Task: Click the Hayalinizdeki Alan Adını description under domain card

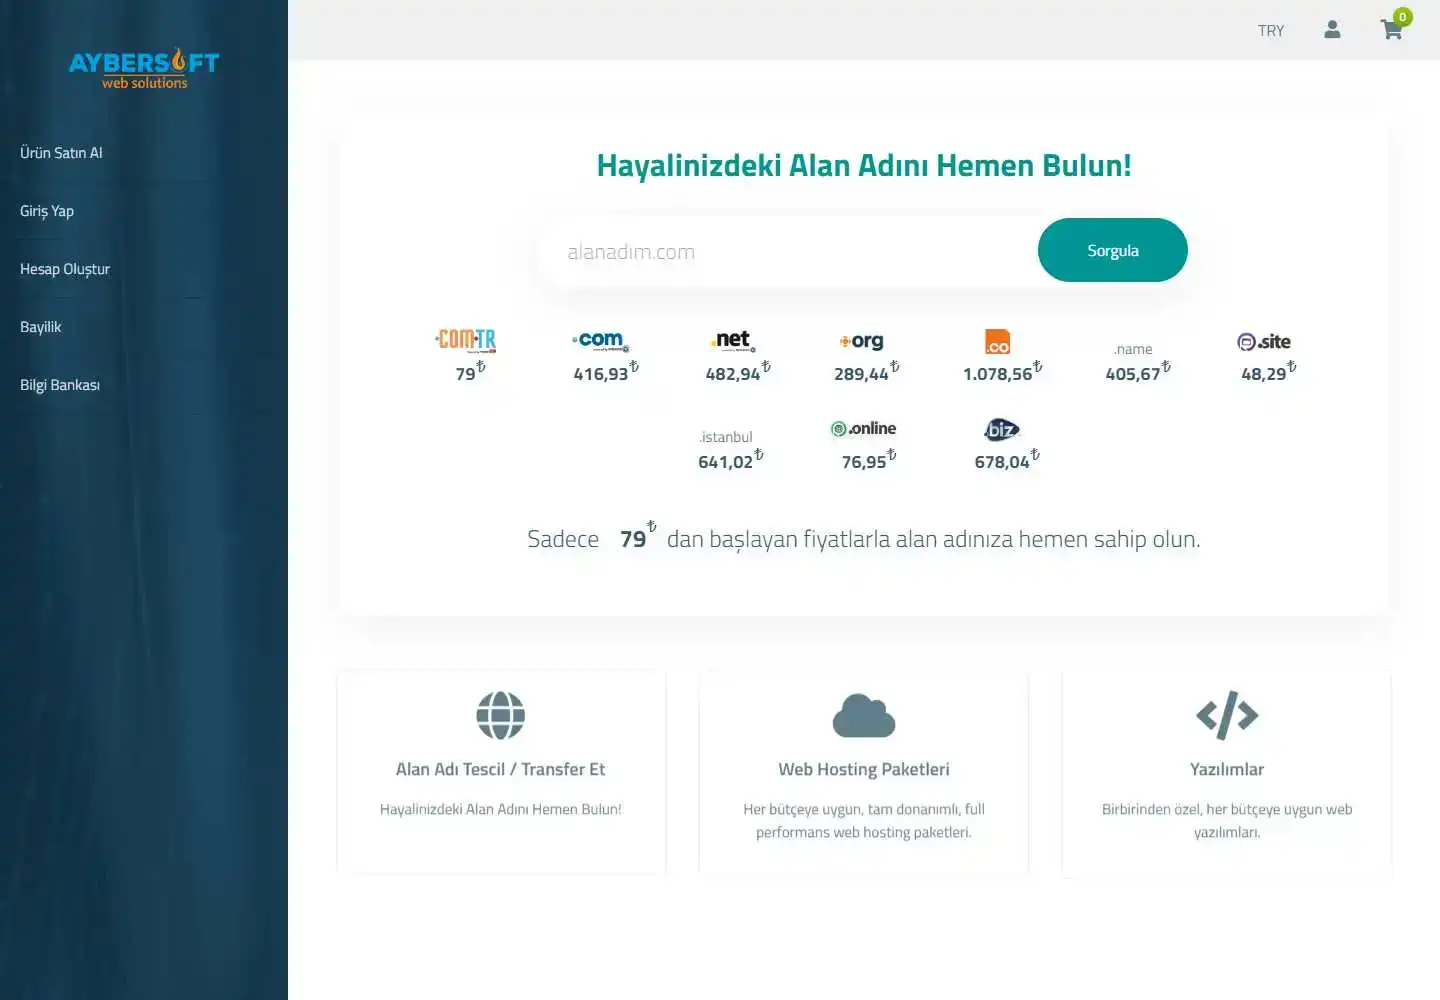Action: [x=501, y=809]
